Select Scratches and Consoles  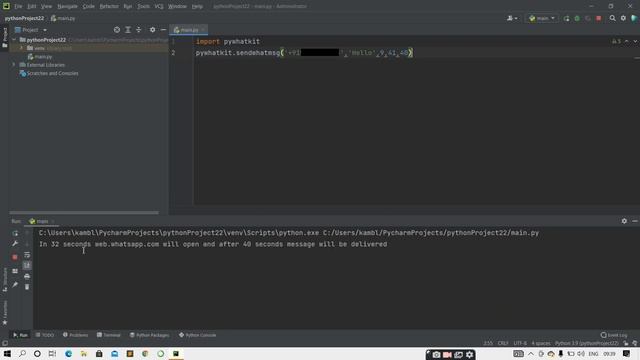pos(49,73)
